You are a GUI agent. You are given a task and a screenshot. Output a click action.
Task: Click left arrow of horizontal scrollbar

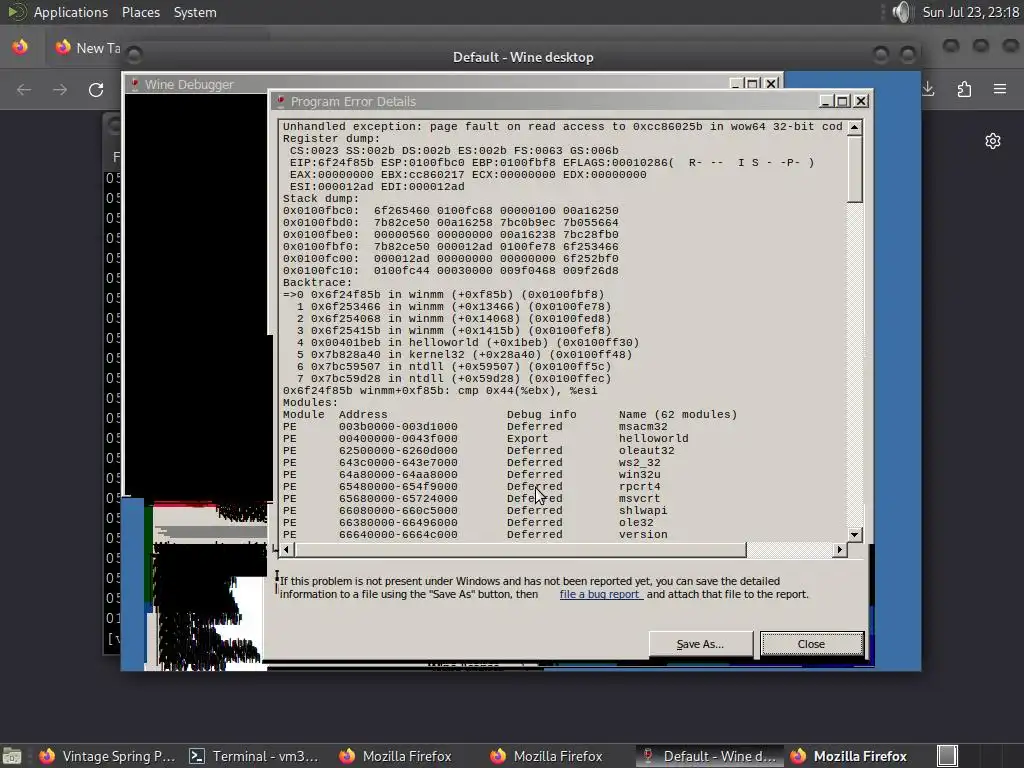(x=286, y=550)
